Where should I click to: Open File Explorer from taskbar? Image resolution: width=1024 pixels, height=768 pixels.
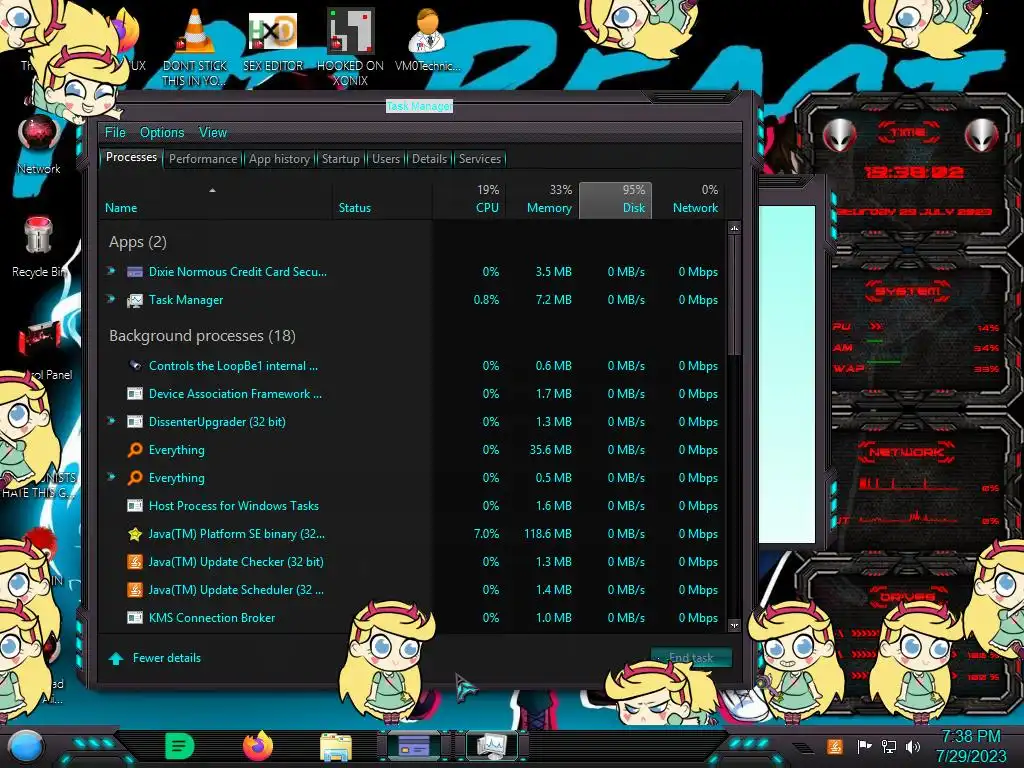336,746
